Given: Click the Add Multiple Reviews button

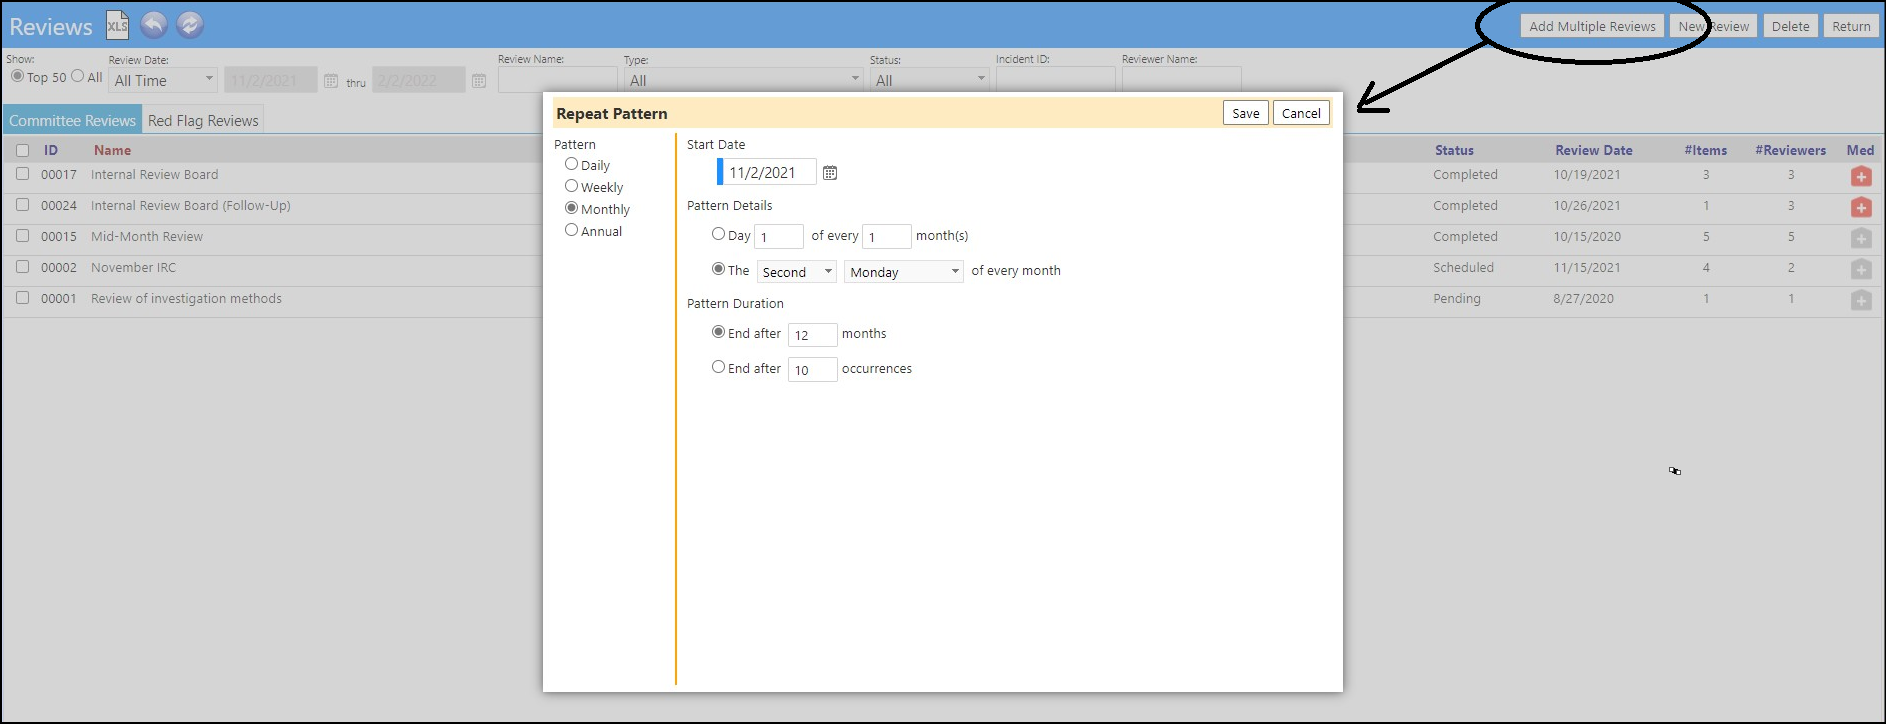Looking at the screenshot, I should (x=1592, y=26).
